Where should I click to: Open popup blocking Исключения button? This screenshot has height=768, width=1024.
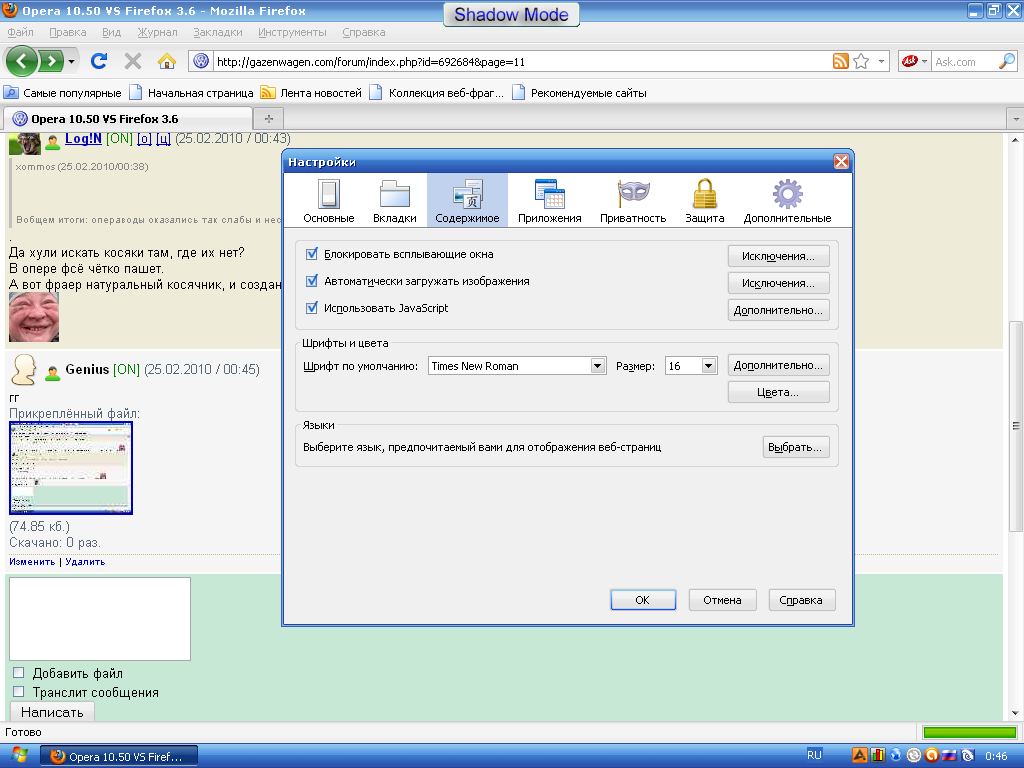(778, 256)
